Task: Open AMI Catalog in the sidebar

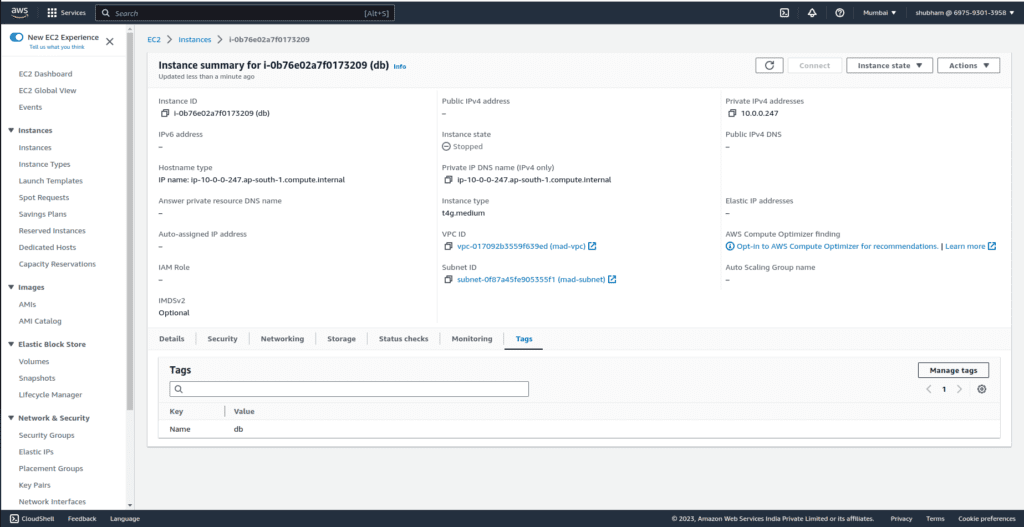Action: point(40,321)
